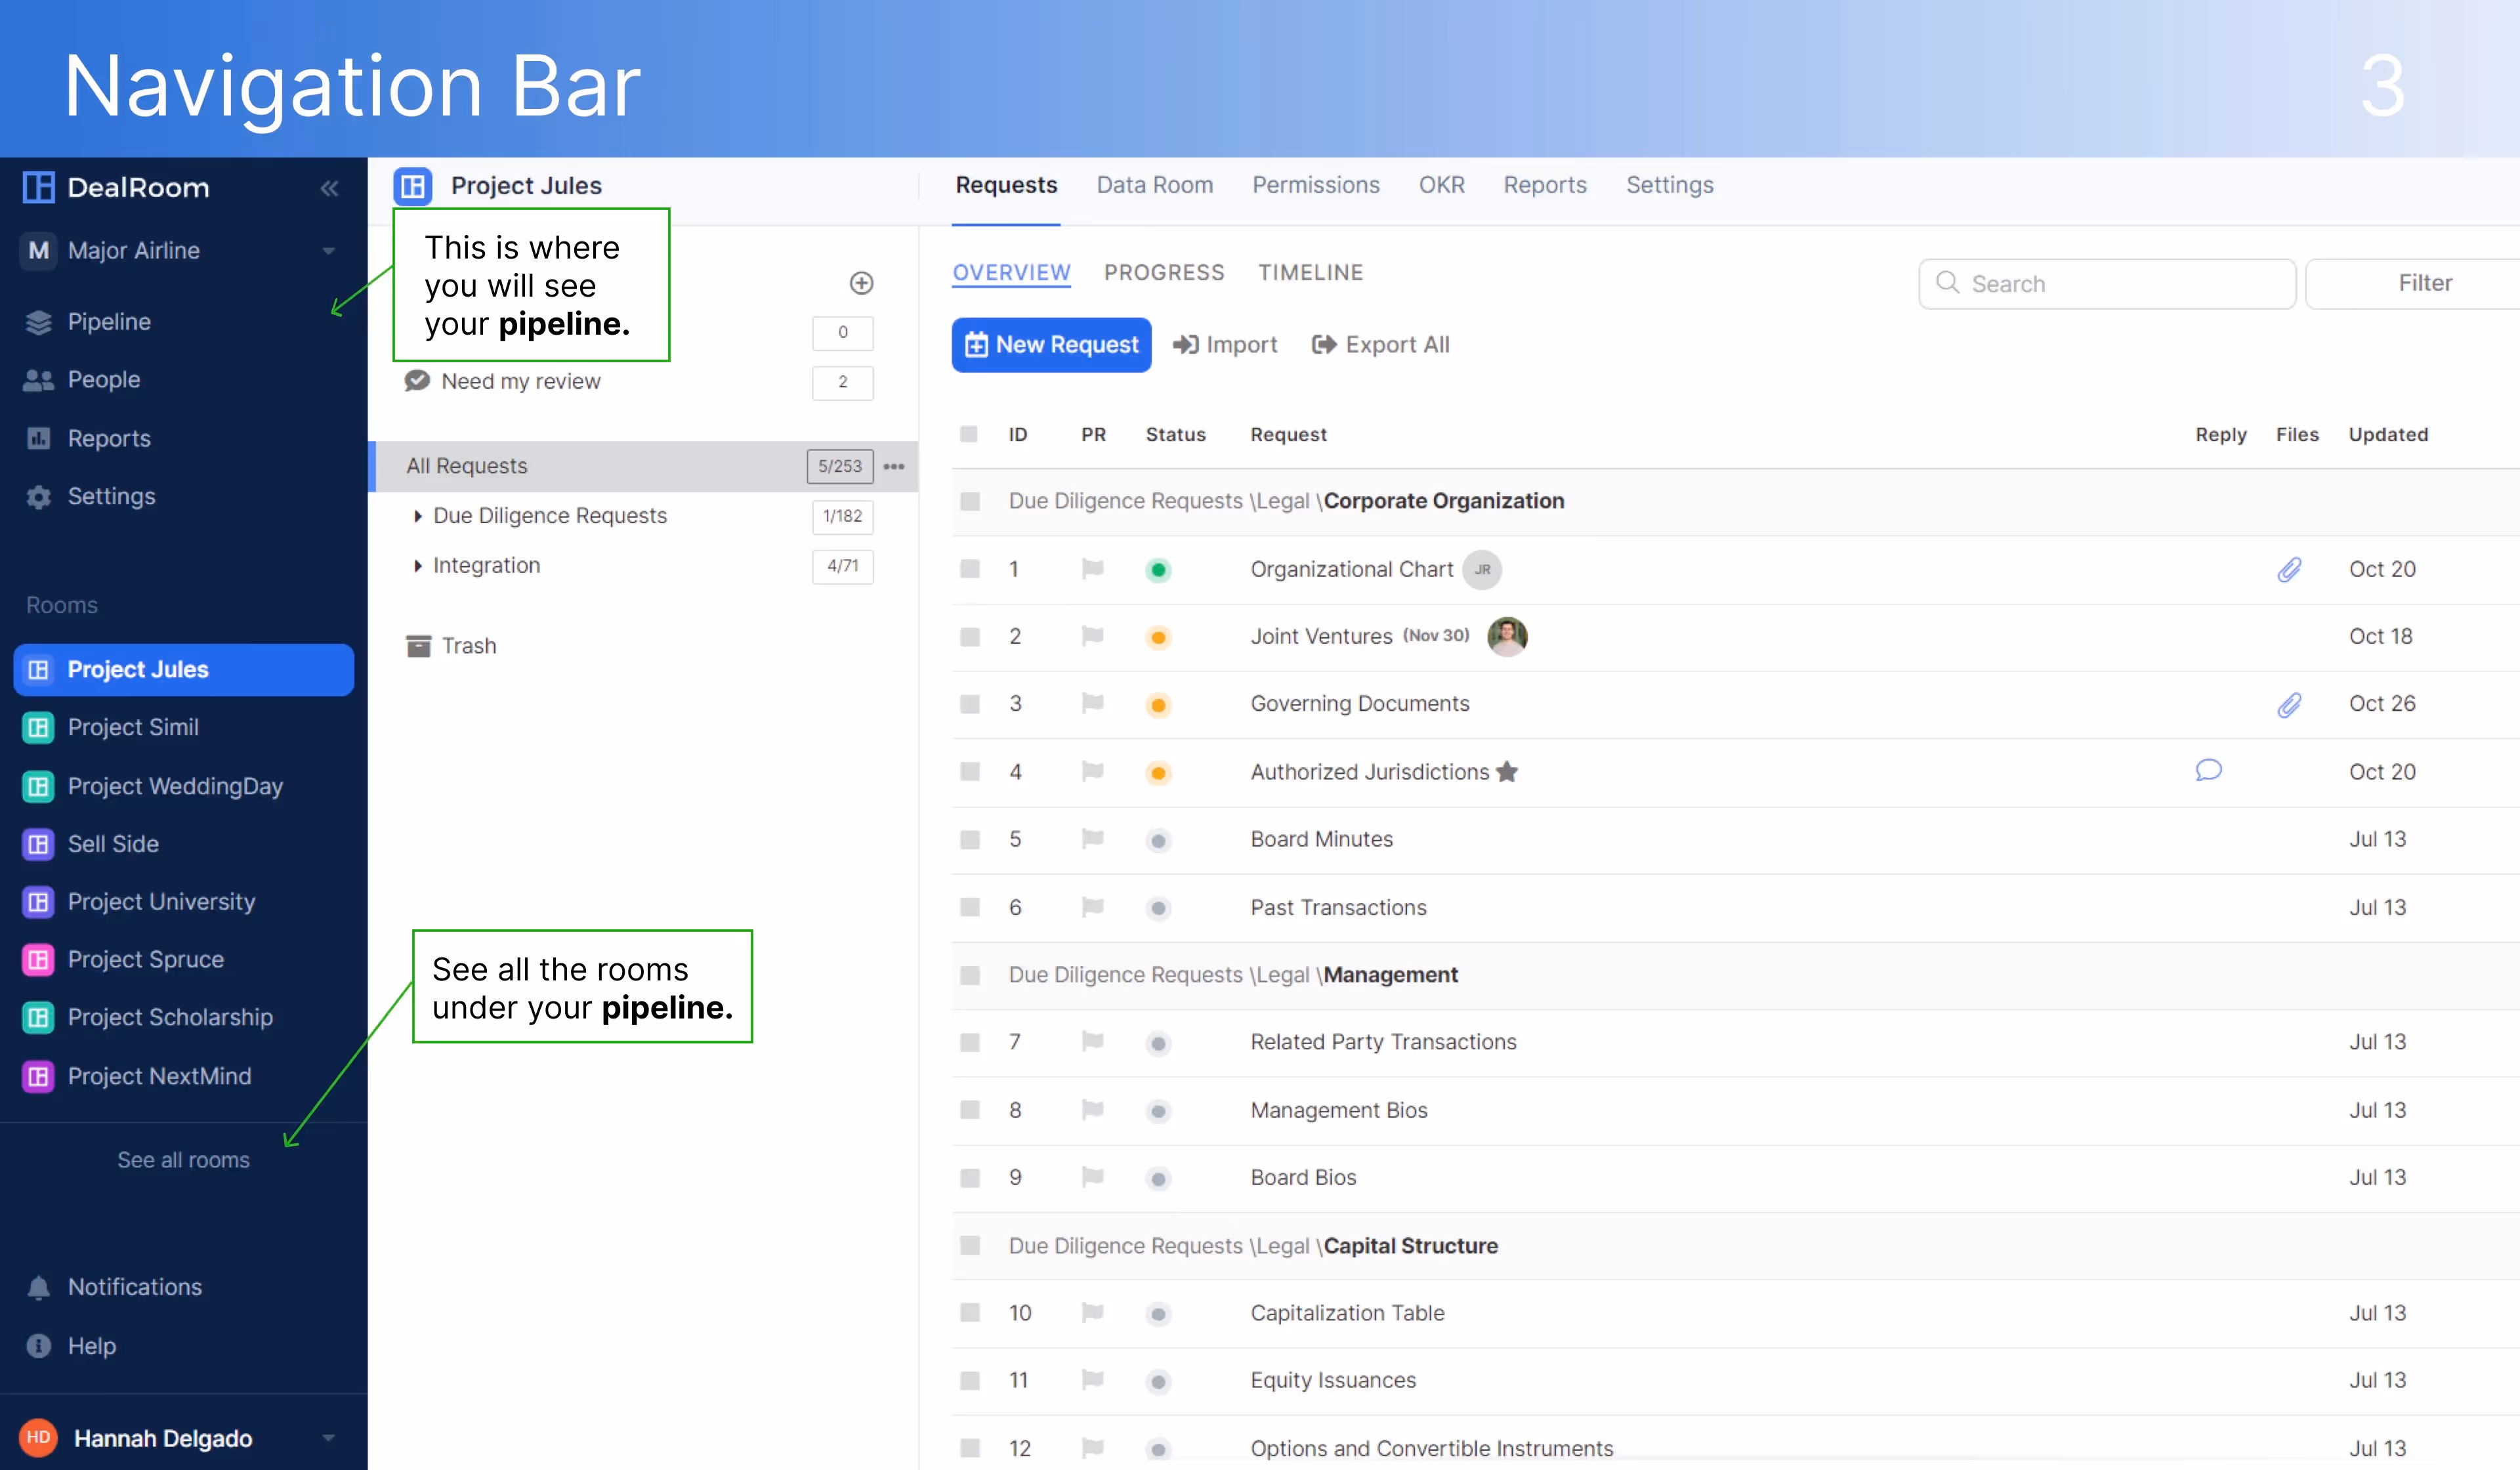The height and width of the screenshot is (1470, 2520).
Task: Check the checkbox for Board Minutes row
Action: pos(969,839)
